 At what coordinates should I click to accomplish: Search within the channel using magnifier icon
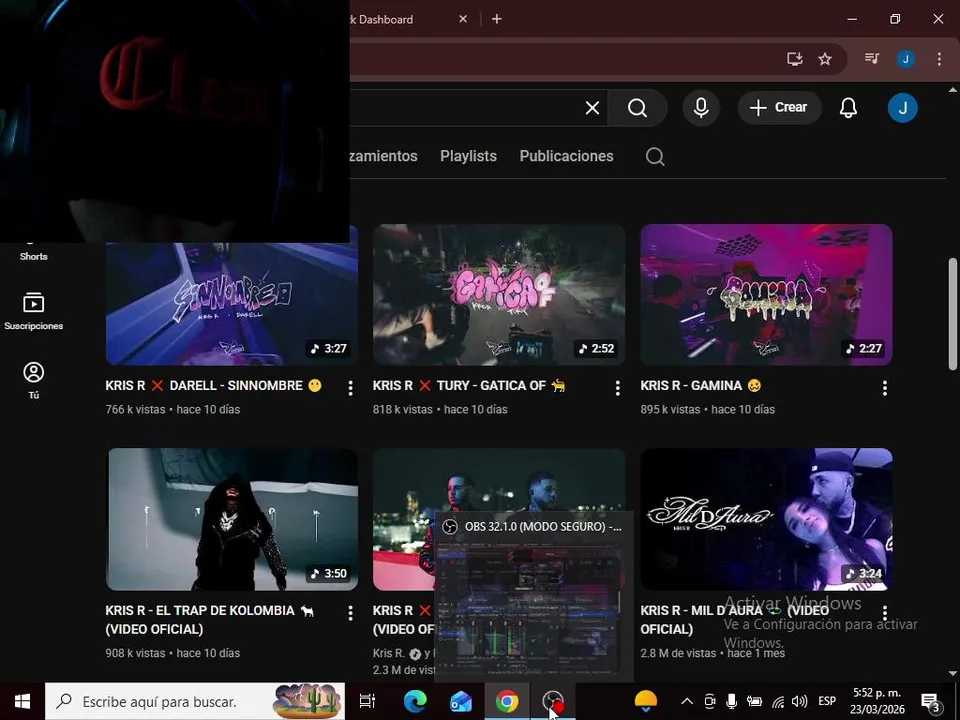(655, 157)
